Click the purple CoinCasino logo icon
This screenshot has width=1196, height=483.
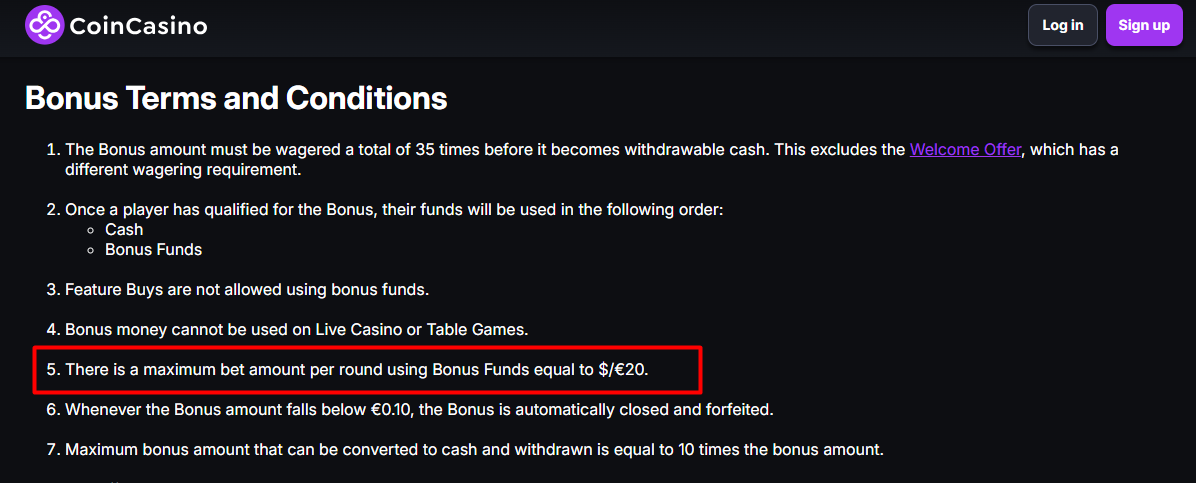tap(44, 25)
